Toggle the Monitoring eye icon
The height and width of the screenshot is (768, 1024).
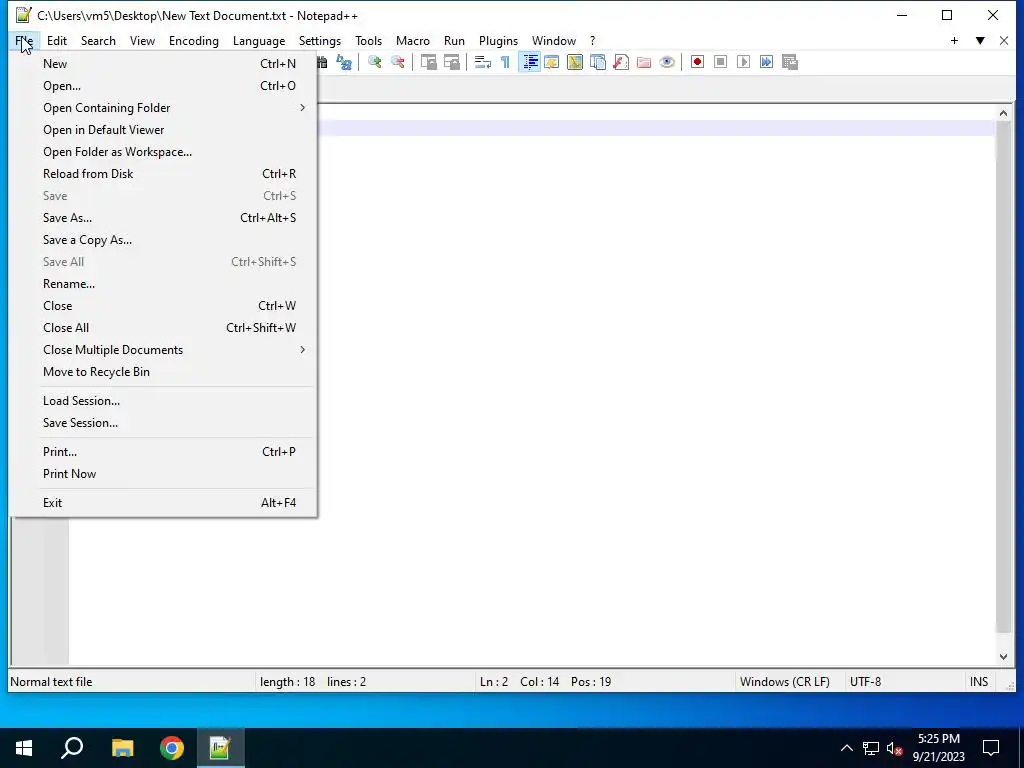point(667,62)
